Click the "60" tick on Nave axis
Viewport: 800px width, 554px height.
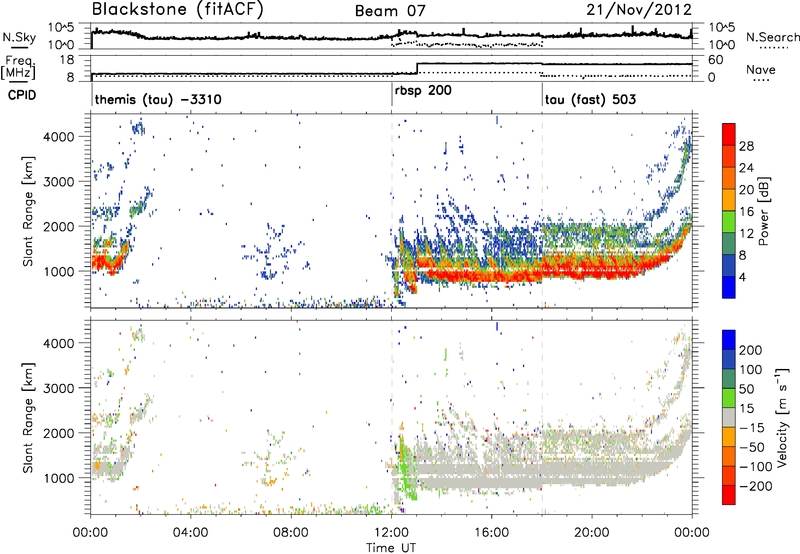coord(715,60)
